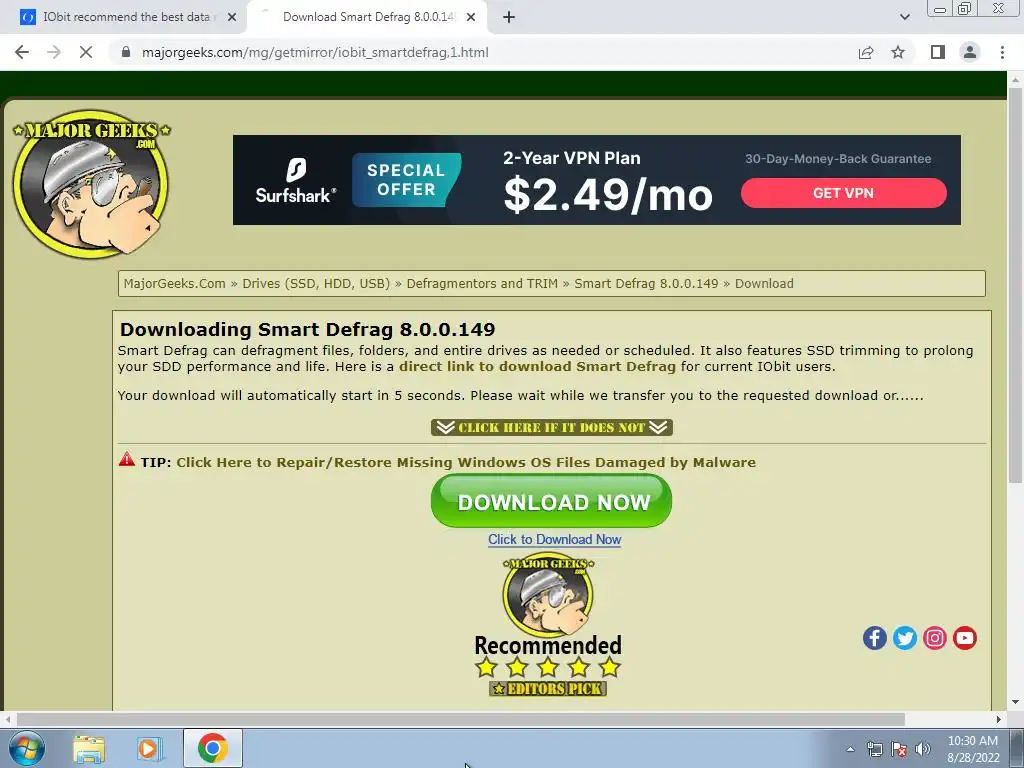
Task: Go back to the previous page
Action: (x=22, y=52)
